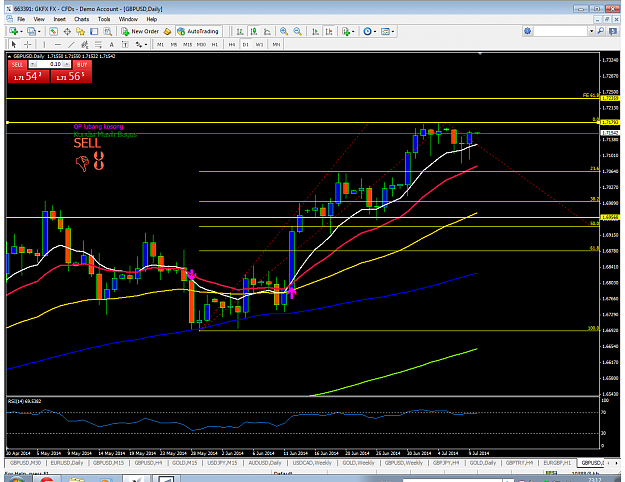Zoom in on the chart
This screenshot has width=625, height=482.
click(284, 31)
